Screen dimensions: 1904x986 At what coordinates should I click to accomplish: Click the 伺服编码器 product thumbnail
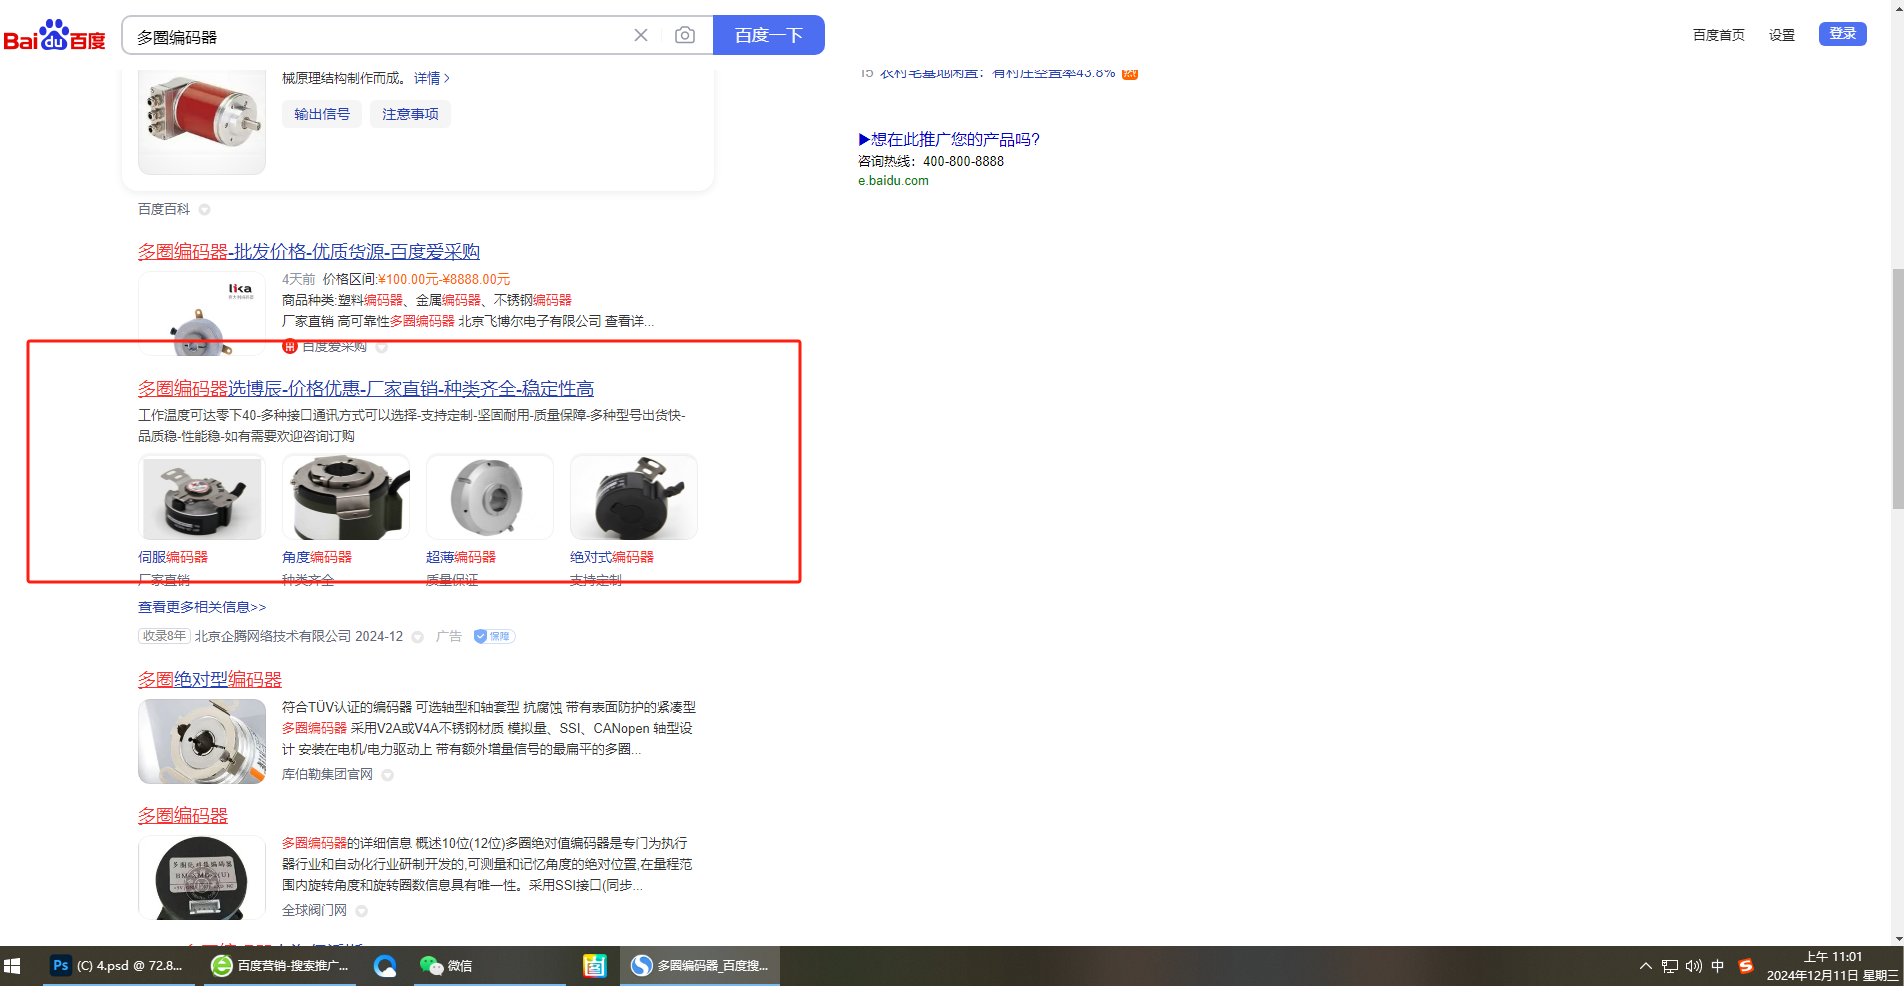202,498
